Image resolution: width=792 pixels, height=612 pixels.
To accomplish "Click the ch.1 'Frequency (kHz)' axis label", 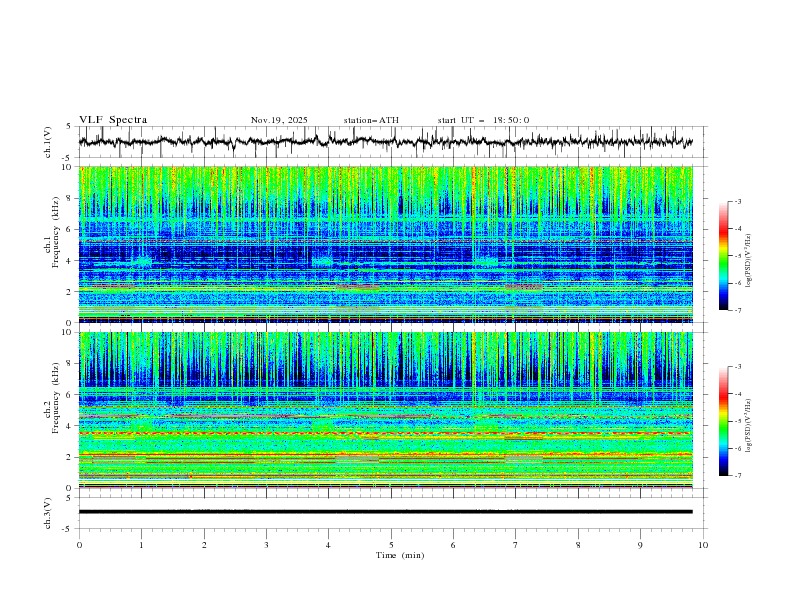I will coord(55,230).
